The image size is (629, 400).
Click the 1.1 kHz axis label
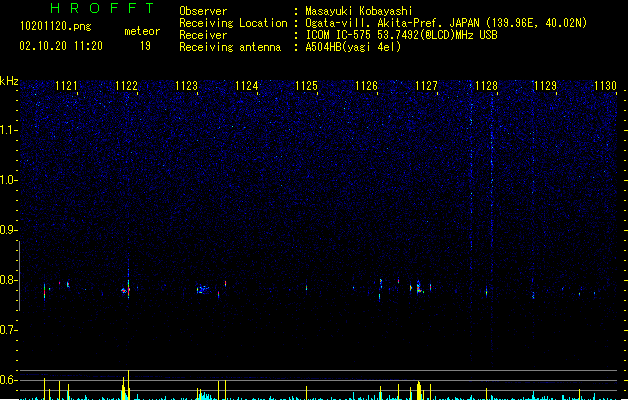coord(8,130)
